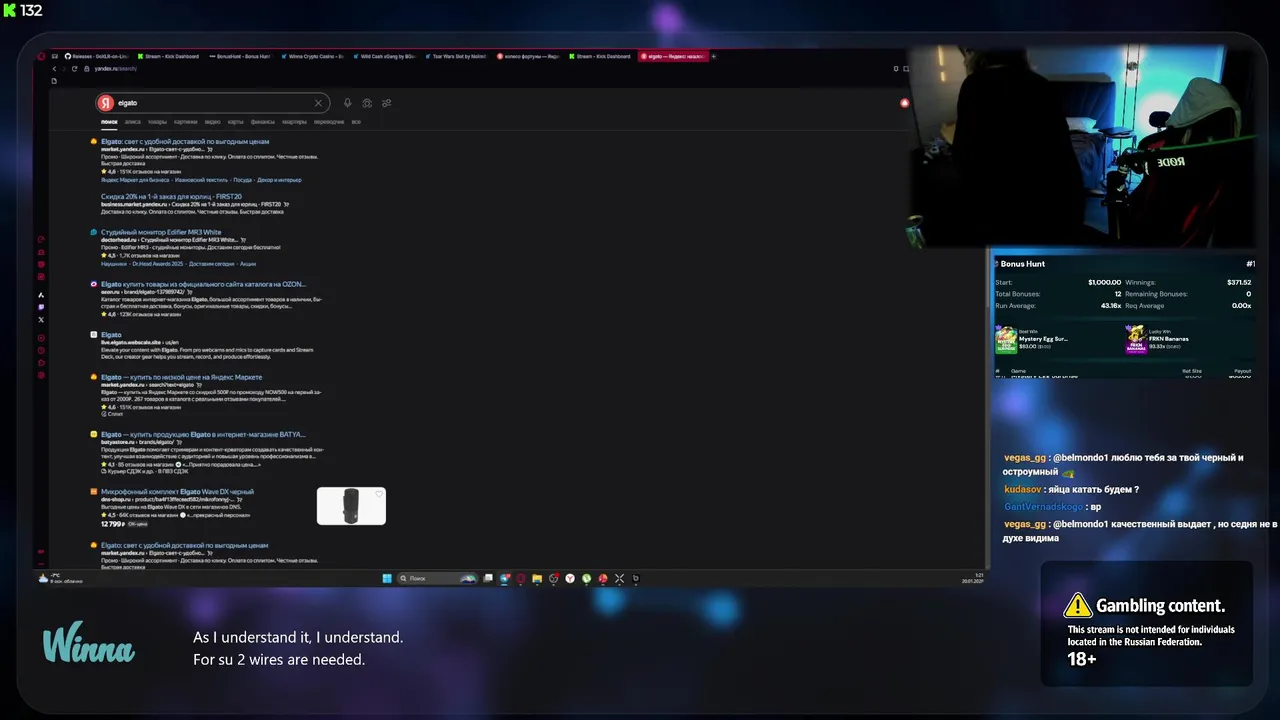Screen dimensions: 1280x720
Task: Select 'алиса' search category
Action: click(x=132, y=122)
